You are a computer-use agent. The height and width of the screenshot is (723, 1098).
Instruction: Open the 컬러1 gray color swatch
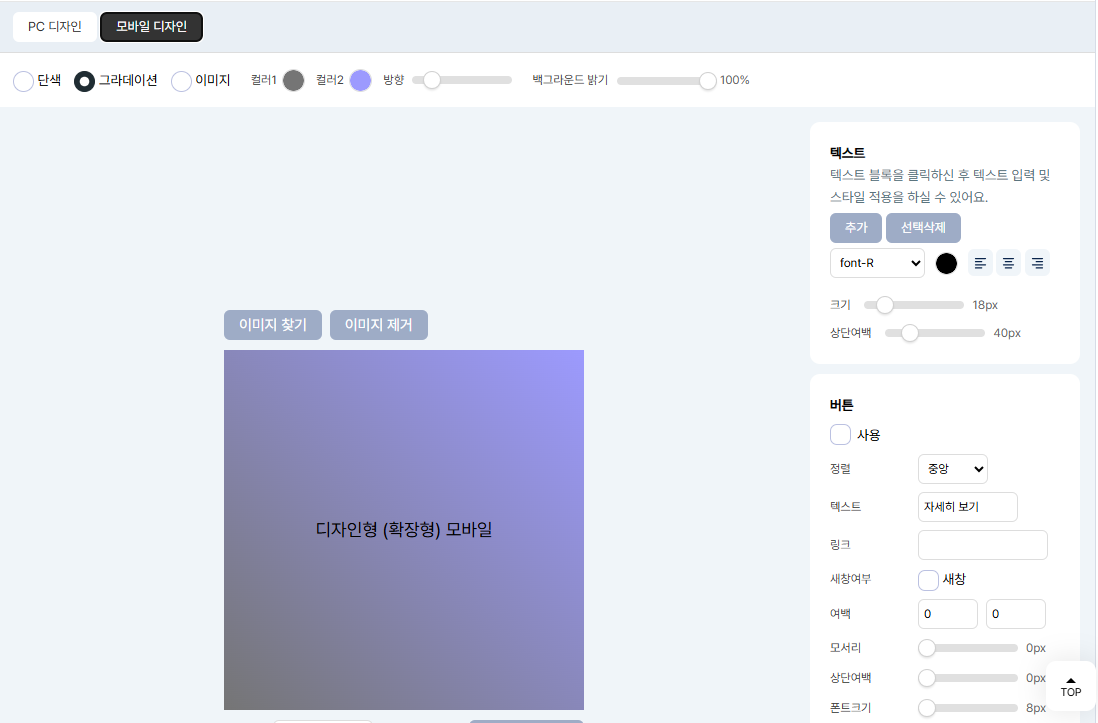293,81
